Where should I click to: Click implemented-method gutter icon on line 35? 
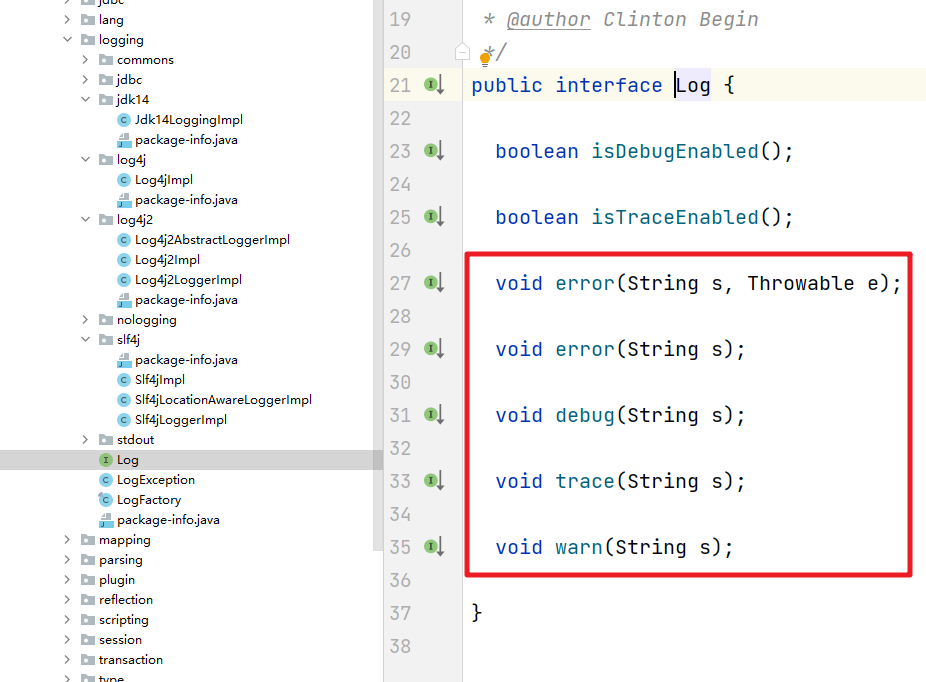pyautogui.click(x=434, y=547)
